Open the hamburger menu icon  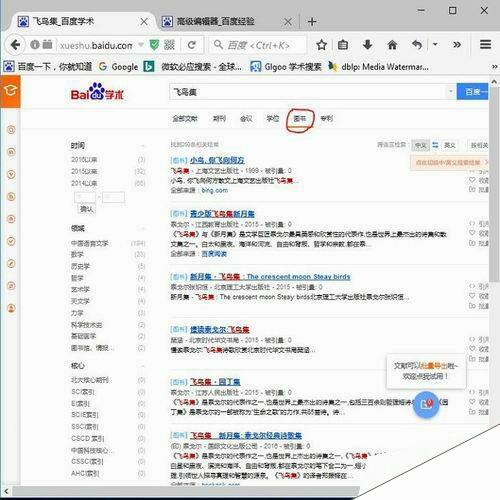click(485, 44)
